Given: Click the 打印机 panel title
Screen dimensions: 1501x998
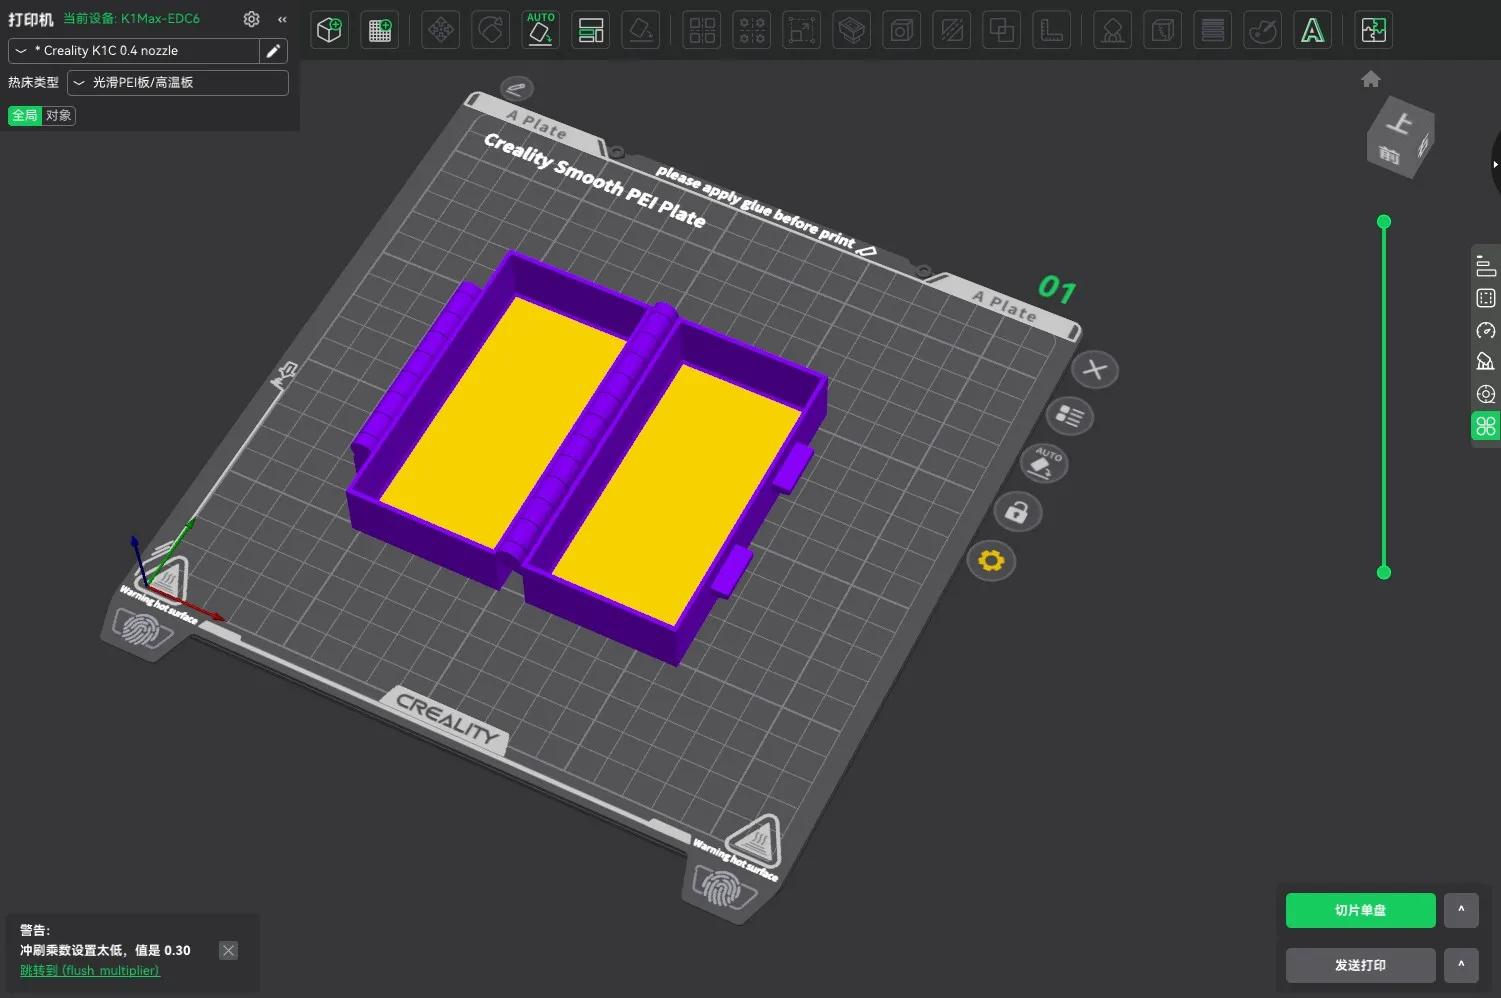Looking at the screenshot, I should [x=31, y=19].
